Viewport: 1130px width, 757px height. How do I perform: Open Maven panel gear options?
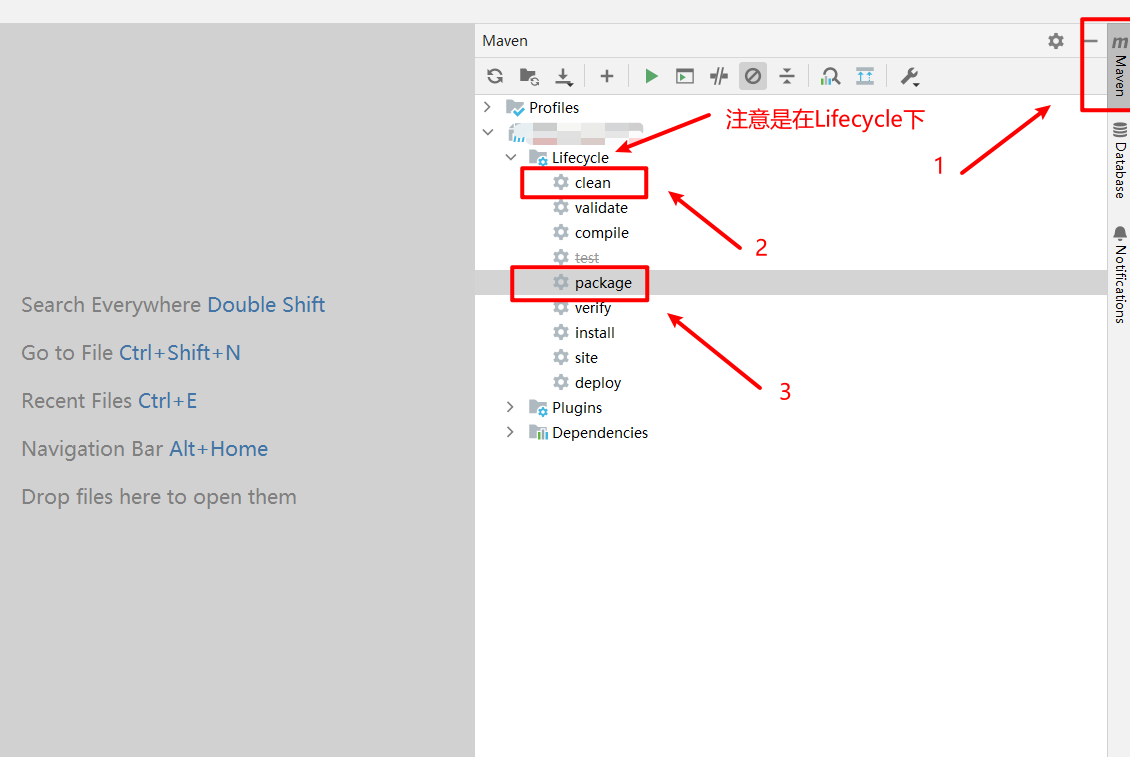tap(1056, 41)
